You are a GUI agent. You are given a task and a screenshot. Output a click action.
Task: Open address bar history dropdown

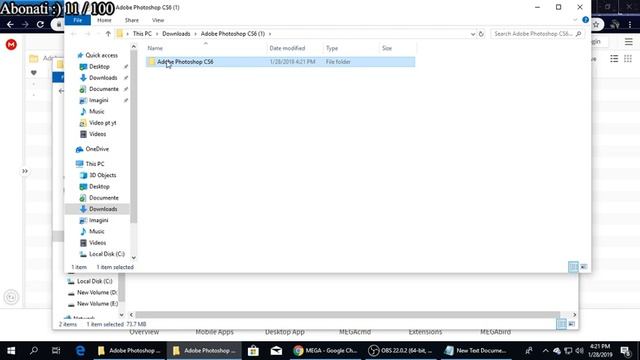(x=473, y=34)
